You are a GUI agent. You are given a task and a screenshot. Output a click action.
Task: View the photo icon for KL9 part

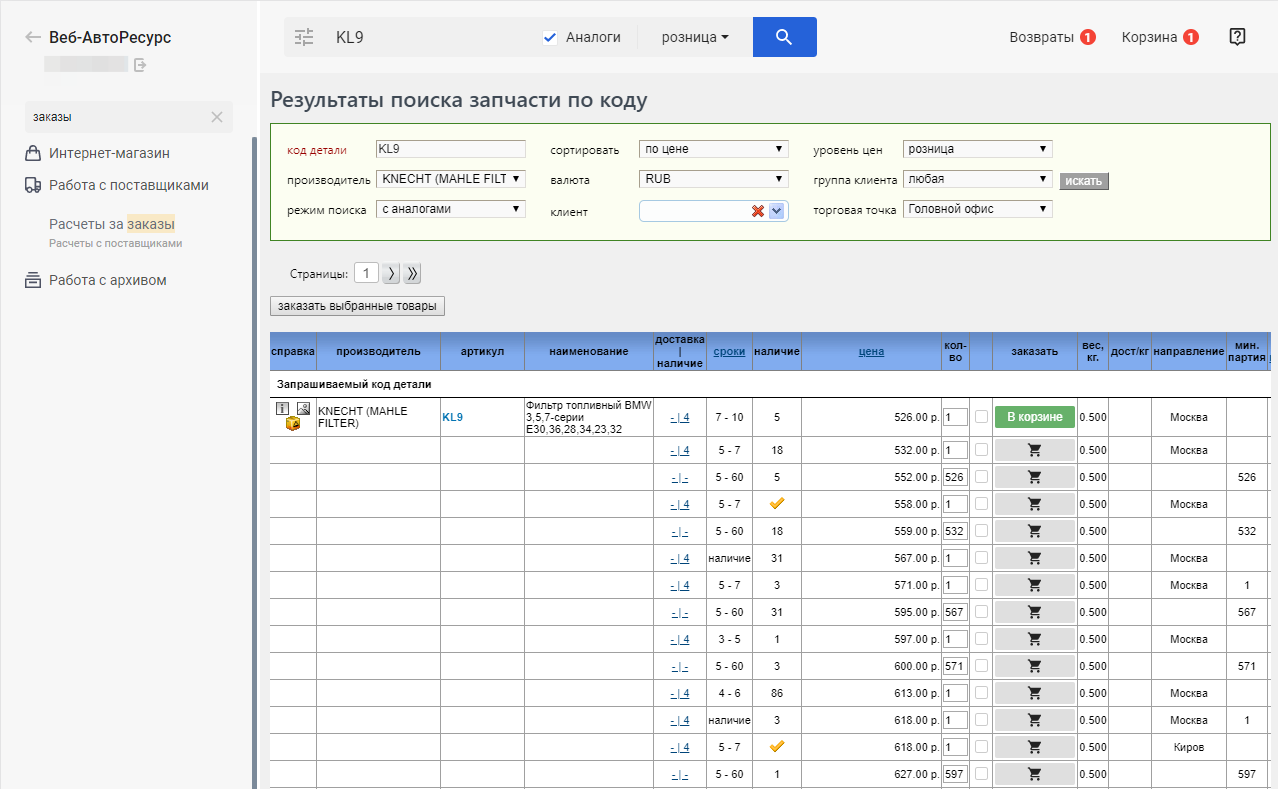click(x=302, y=408)
